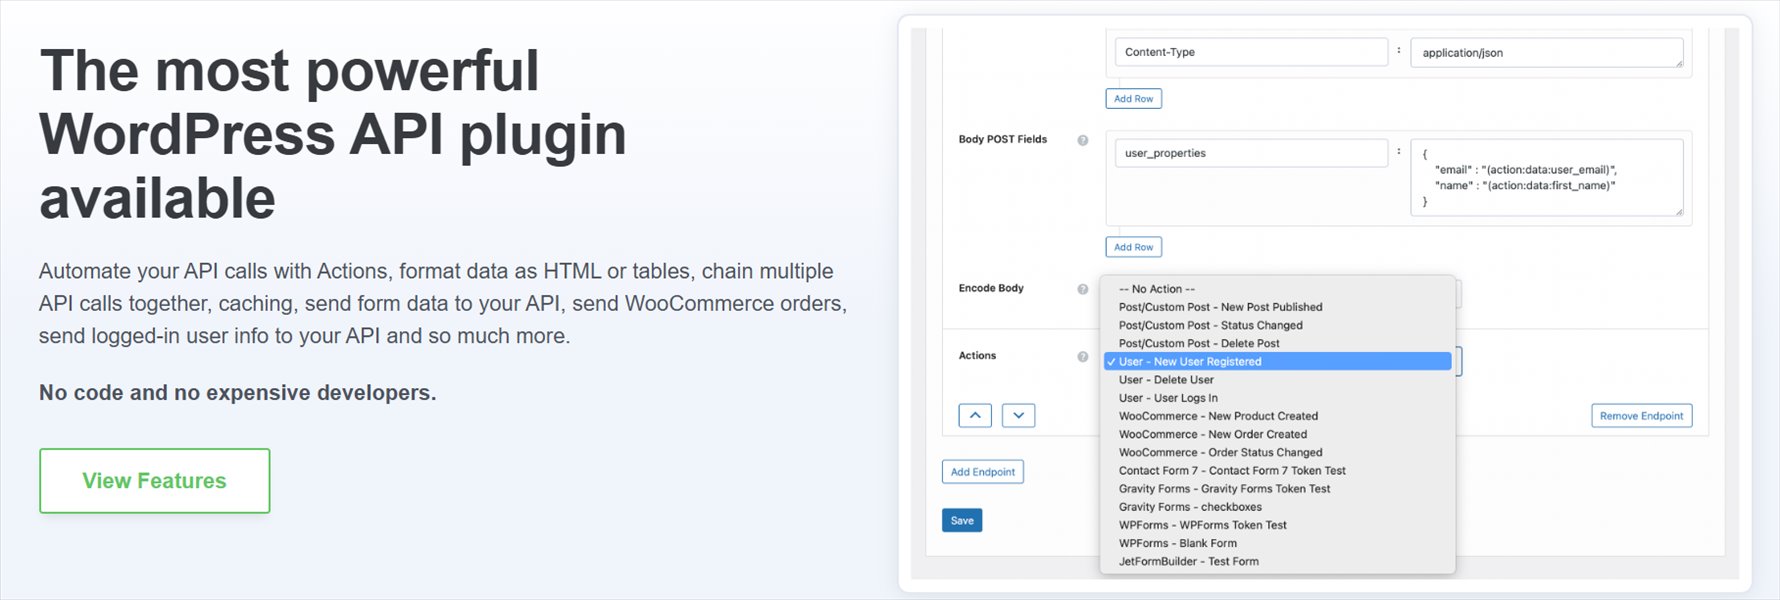Click the JSON body textarea with email and name
Screen dimensions: 1780x600
[1545, 178]
